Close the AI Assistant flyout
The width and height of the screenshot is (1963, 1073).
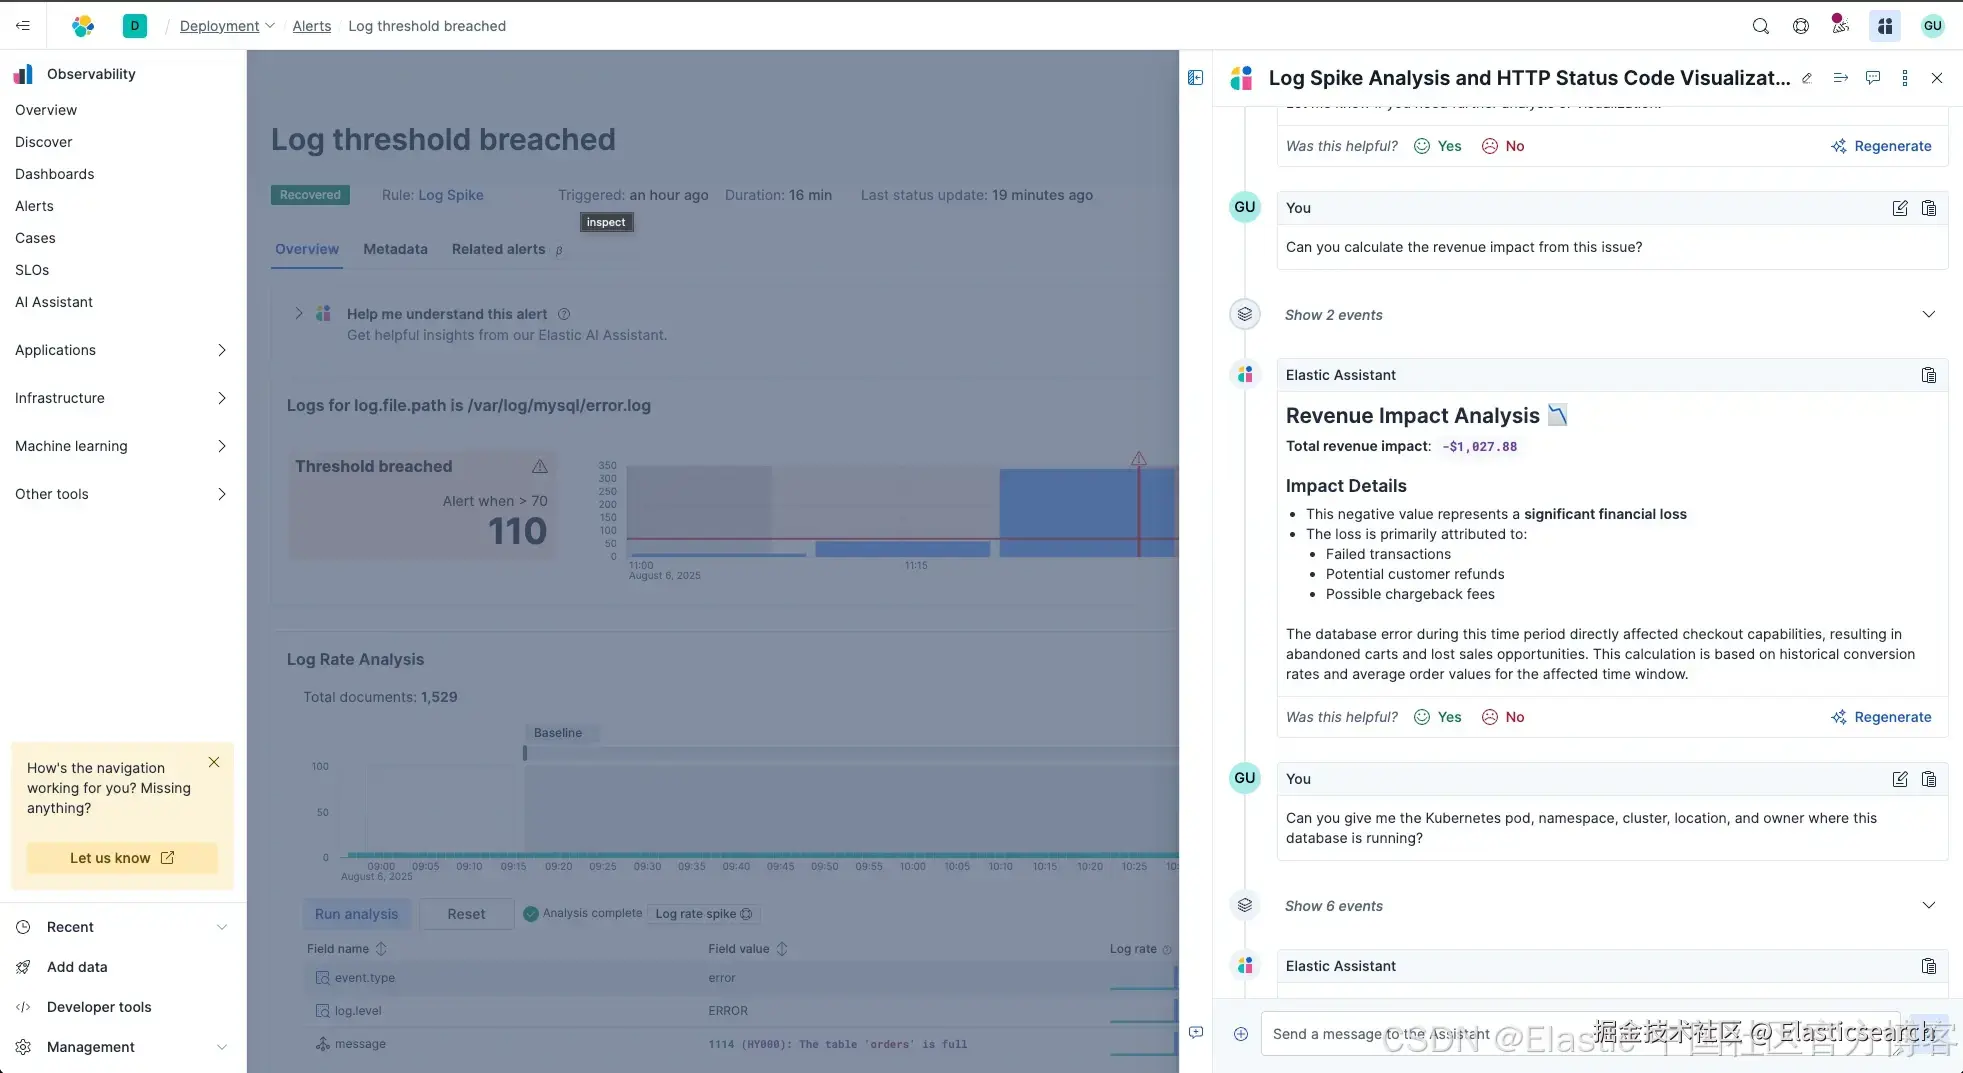pyautogui.click(x=1937, y=78)
